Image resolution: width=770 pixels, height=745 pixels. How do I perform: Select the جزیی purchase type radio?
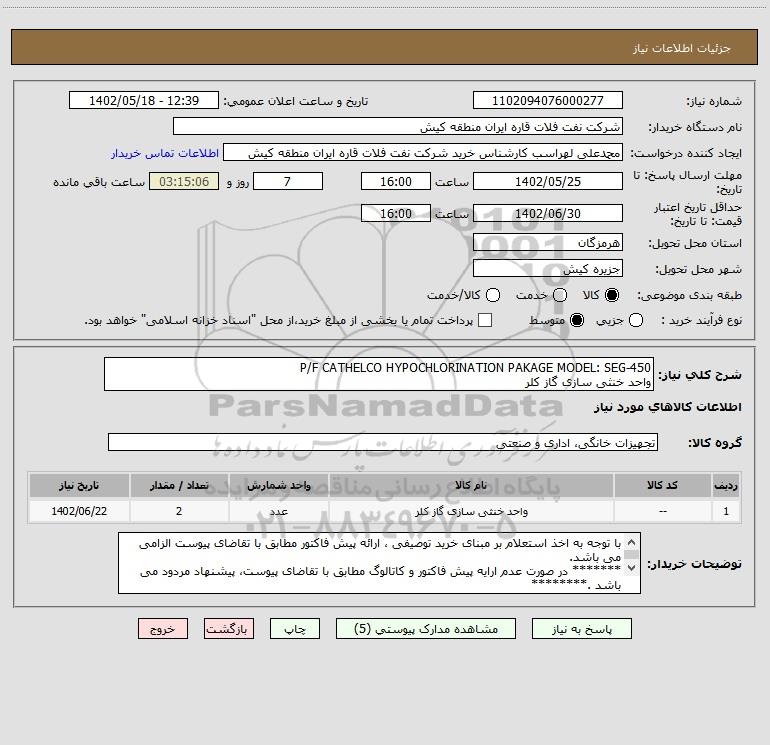click(636, 321)
